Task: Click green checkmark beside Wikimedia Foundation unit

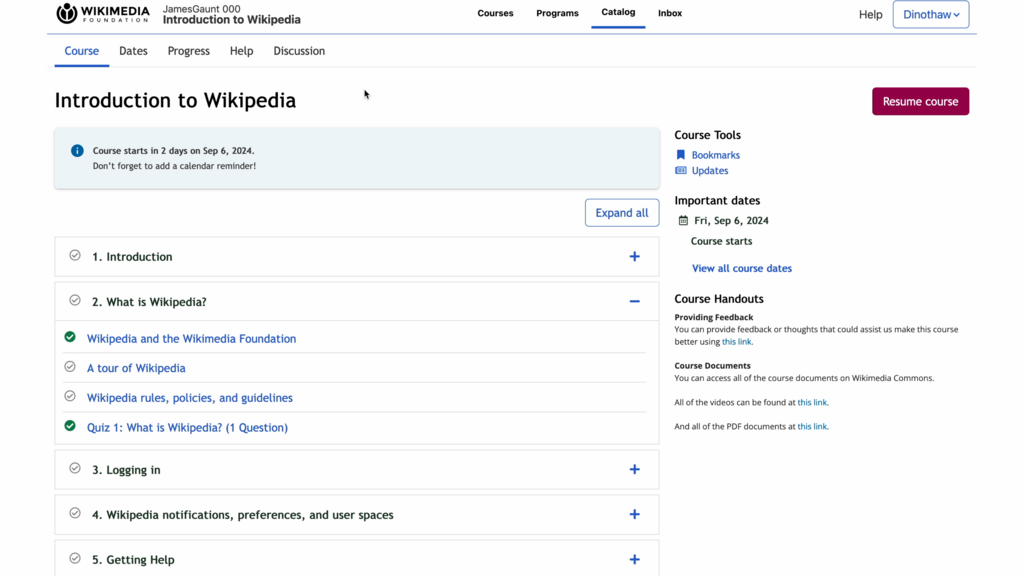Action: pos(70,337)
